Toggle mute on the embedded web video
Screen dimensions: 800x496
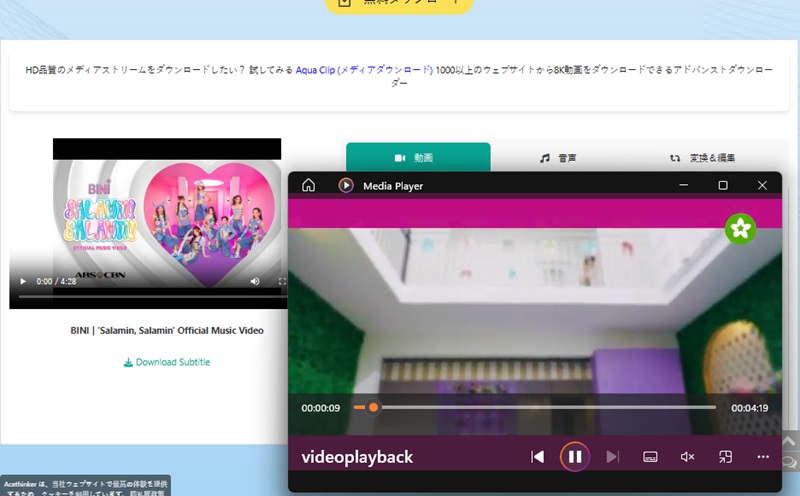(255, 282)
